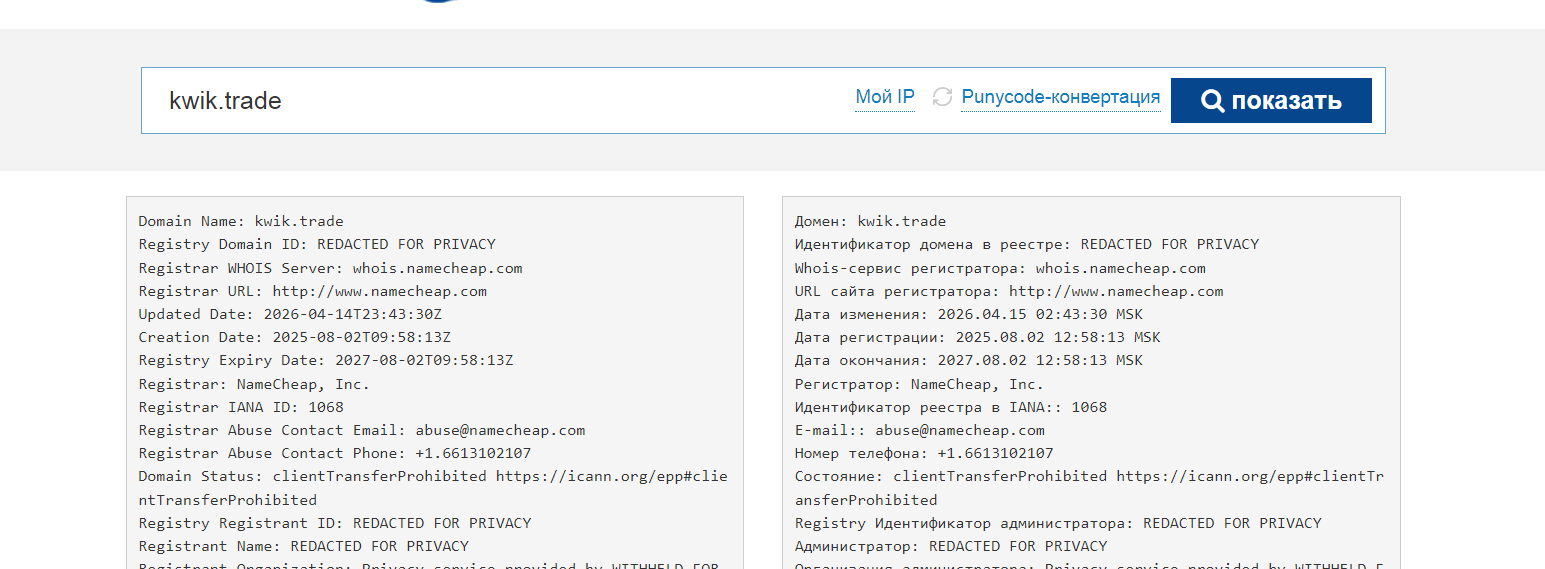
Task: Click the показать search button
Action: tap(1271, 100)
